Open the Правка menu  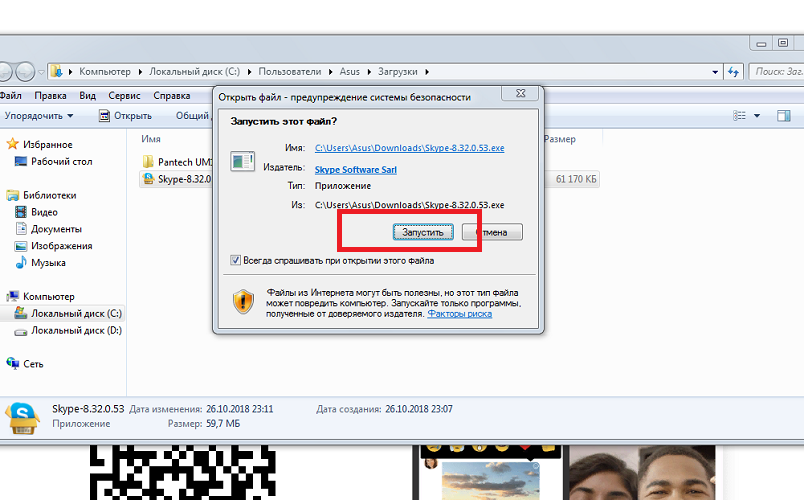tap(50, 96)
